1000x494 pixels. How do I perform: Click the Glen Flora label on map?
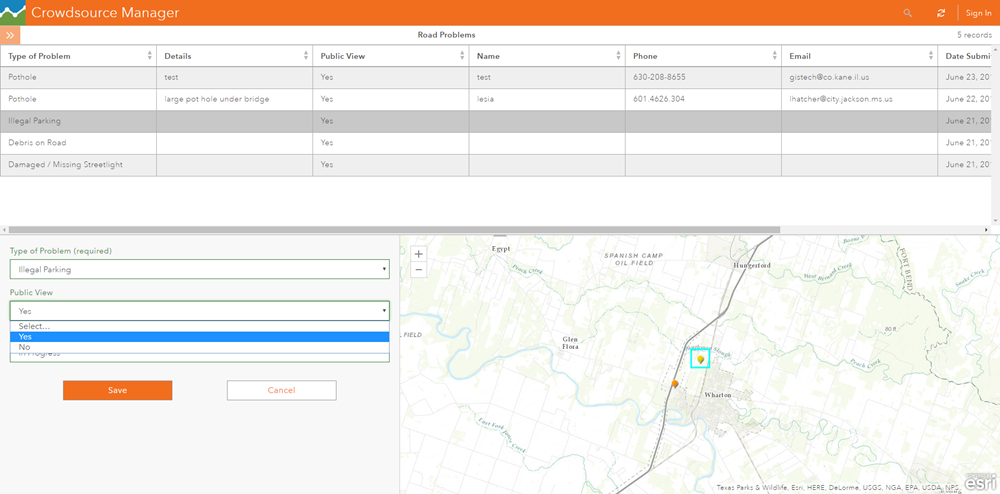(x=570, y=343)
